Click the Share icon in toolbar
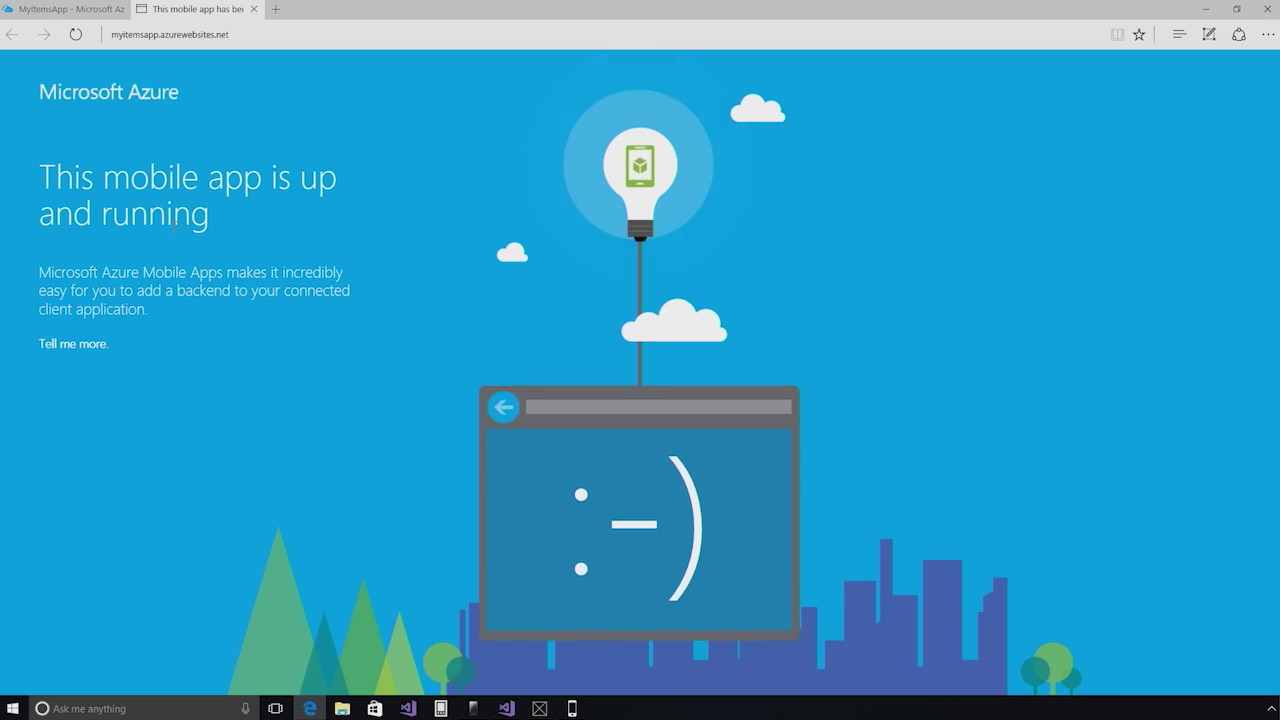Image resolution: width=1280 pixels, height=720 pixels. pos(1239,34)
